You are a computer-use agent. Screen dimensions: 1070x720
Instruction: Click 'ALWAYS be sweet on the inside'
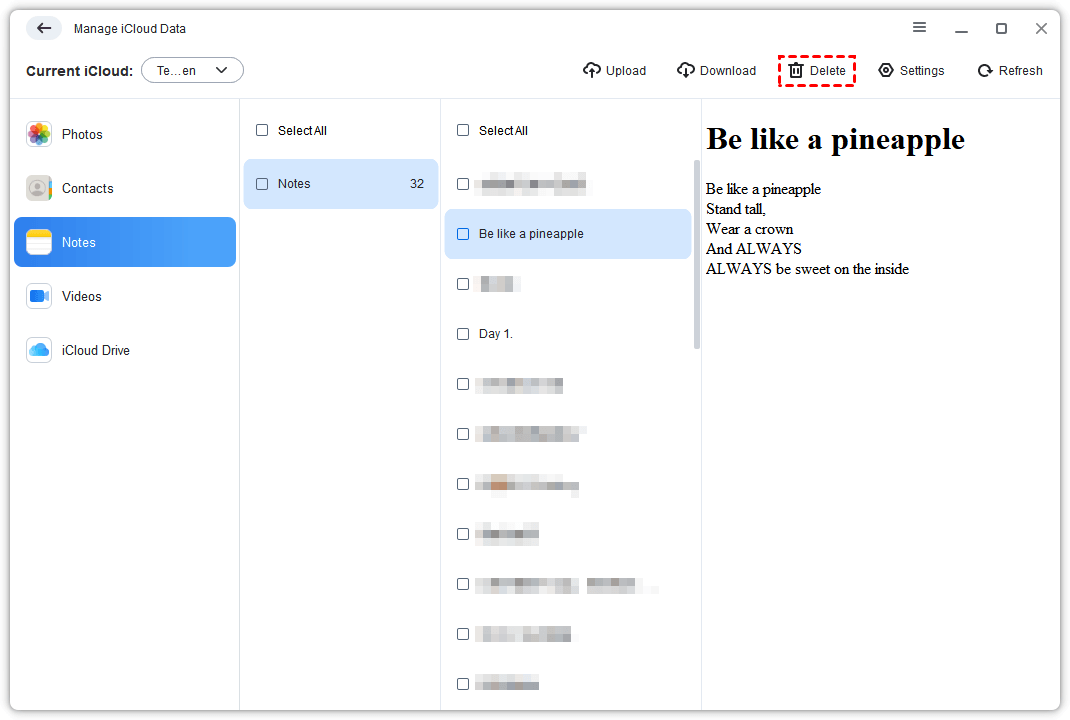click(807, 269)
